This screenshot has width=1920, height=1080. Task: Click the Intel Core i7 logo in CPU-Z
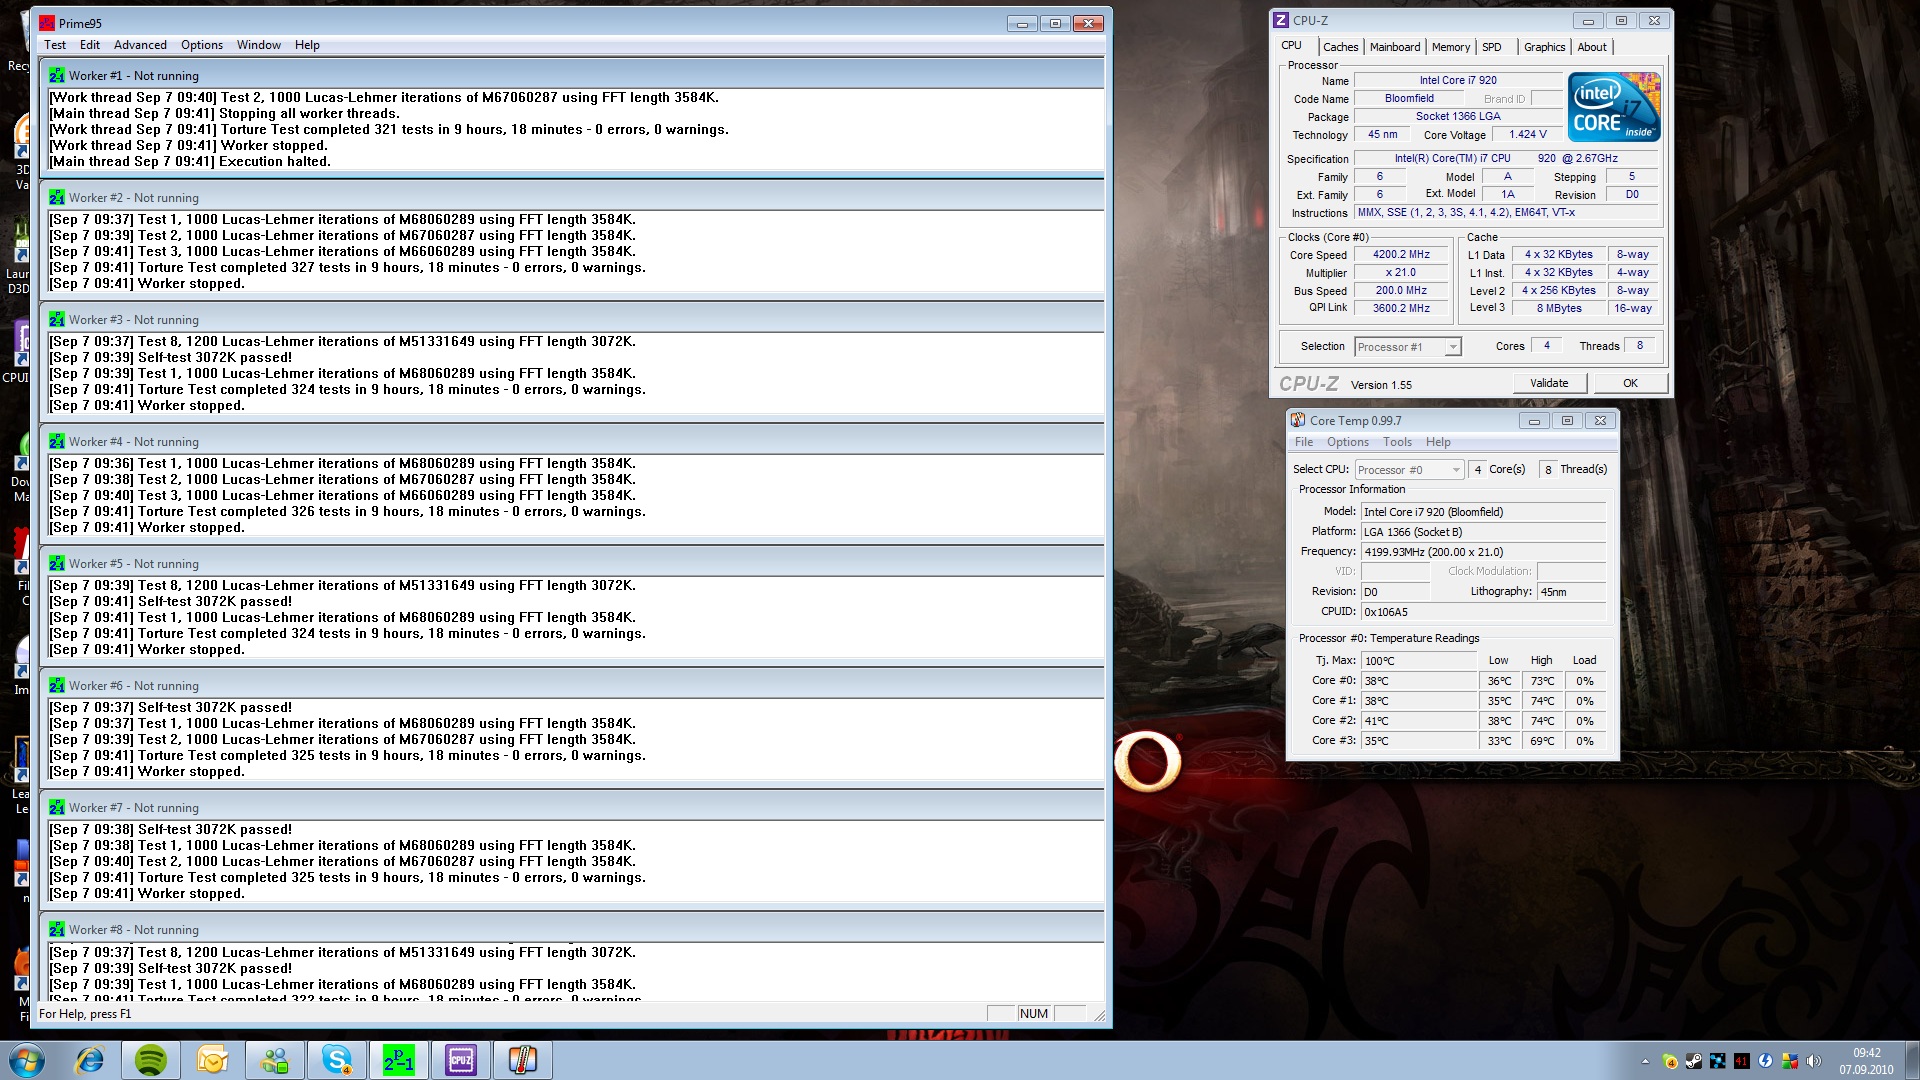1614,106
